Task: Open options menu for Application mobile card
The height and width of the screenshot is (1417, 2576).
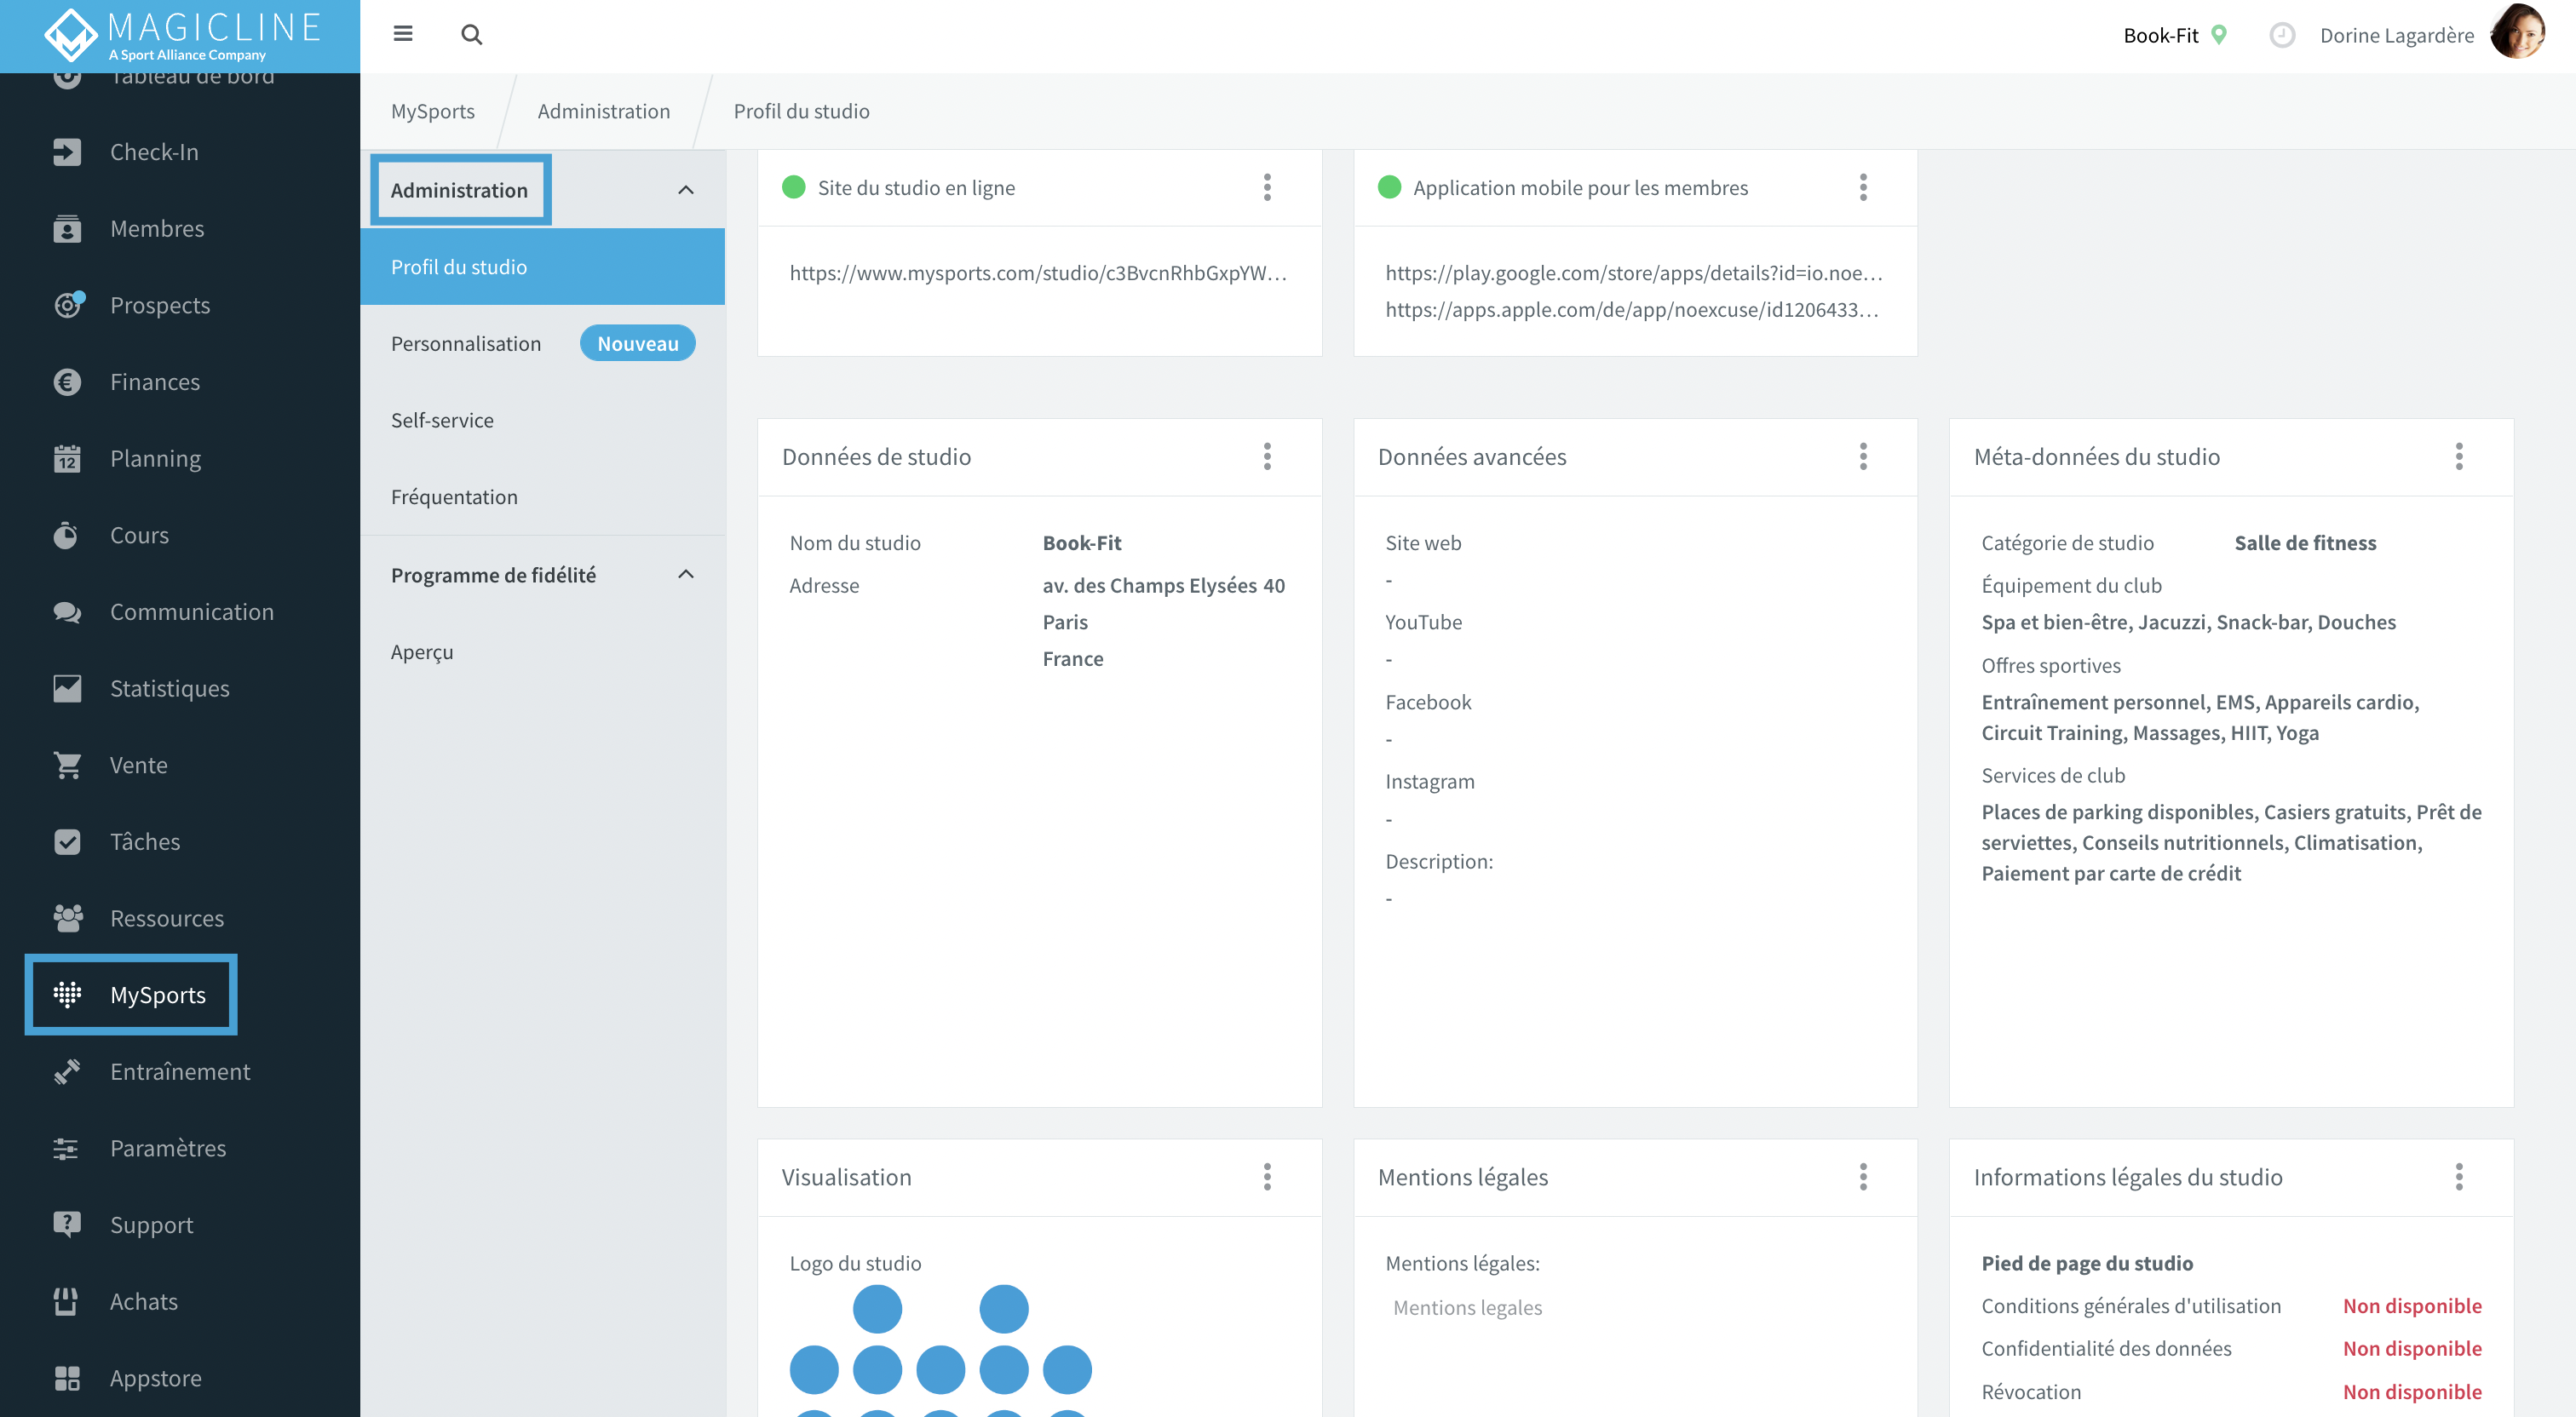Action: coord(1863,188)
